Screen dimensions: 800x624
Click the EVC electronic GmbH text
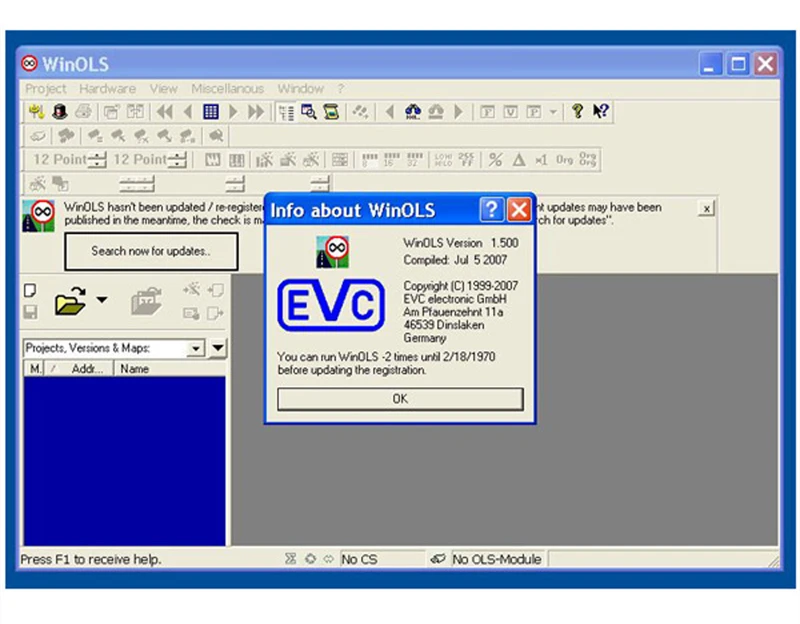[x=455, y=299]
